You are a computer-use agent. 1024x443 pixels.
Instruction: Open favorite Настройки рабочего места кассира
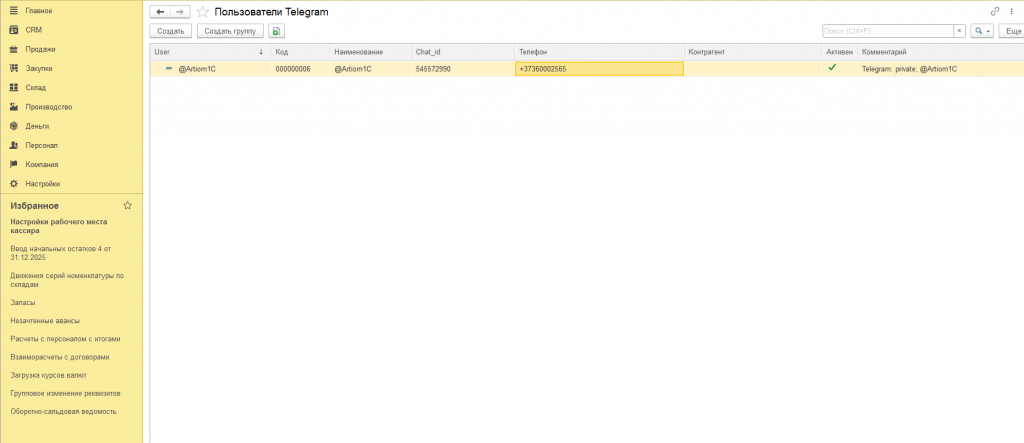[x=59, y=226]
